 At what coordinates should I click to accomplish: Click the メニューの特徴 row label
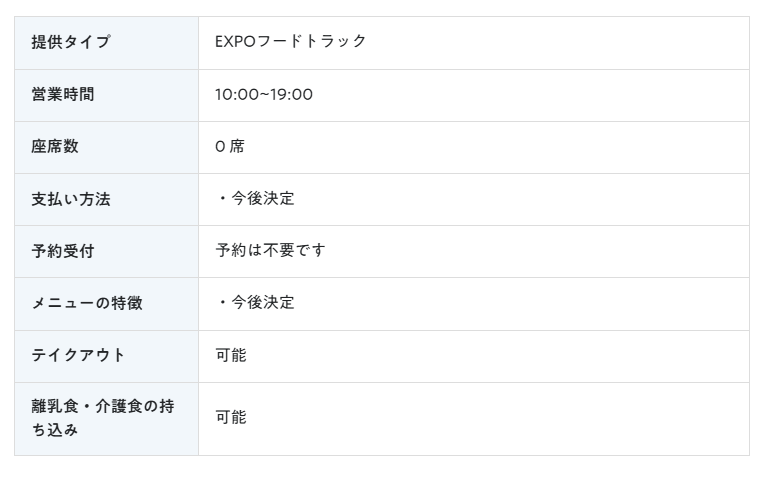(87, 303)
